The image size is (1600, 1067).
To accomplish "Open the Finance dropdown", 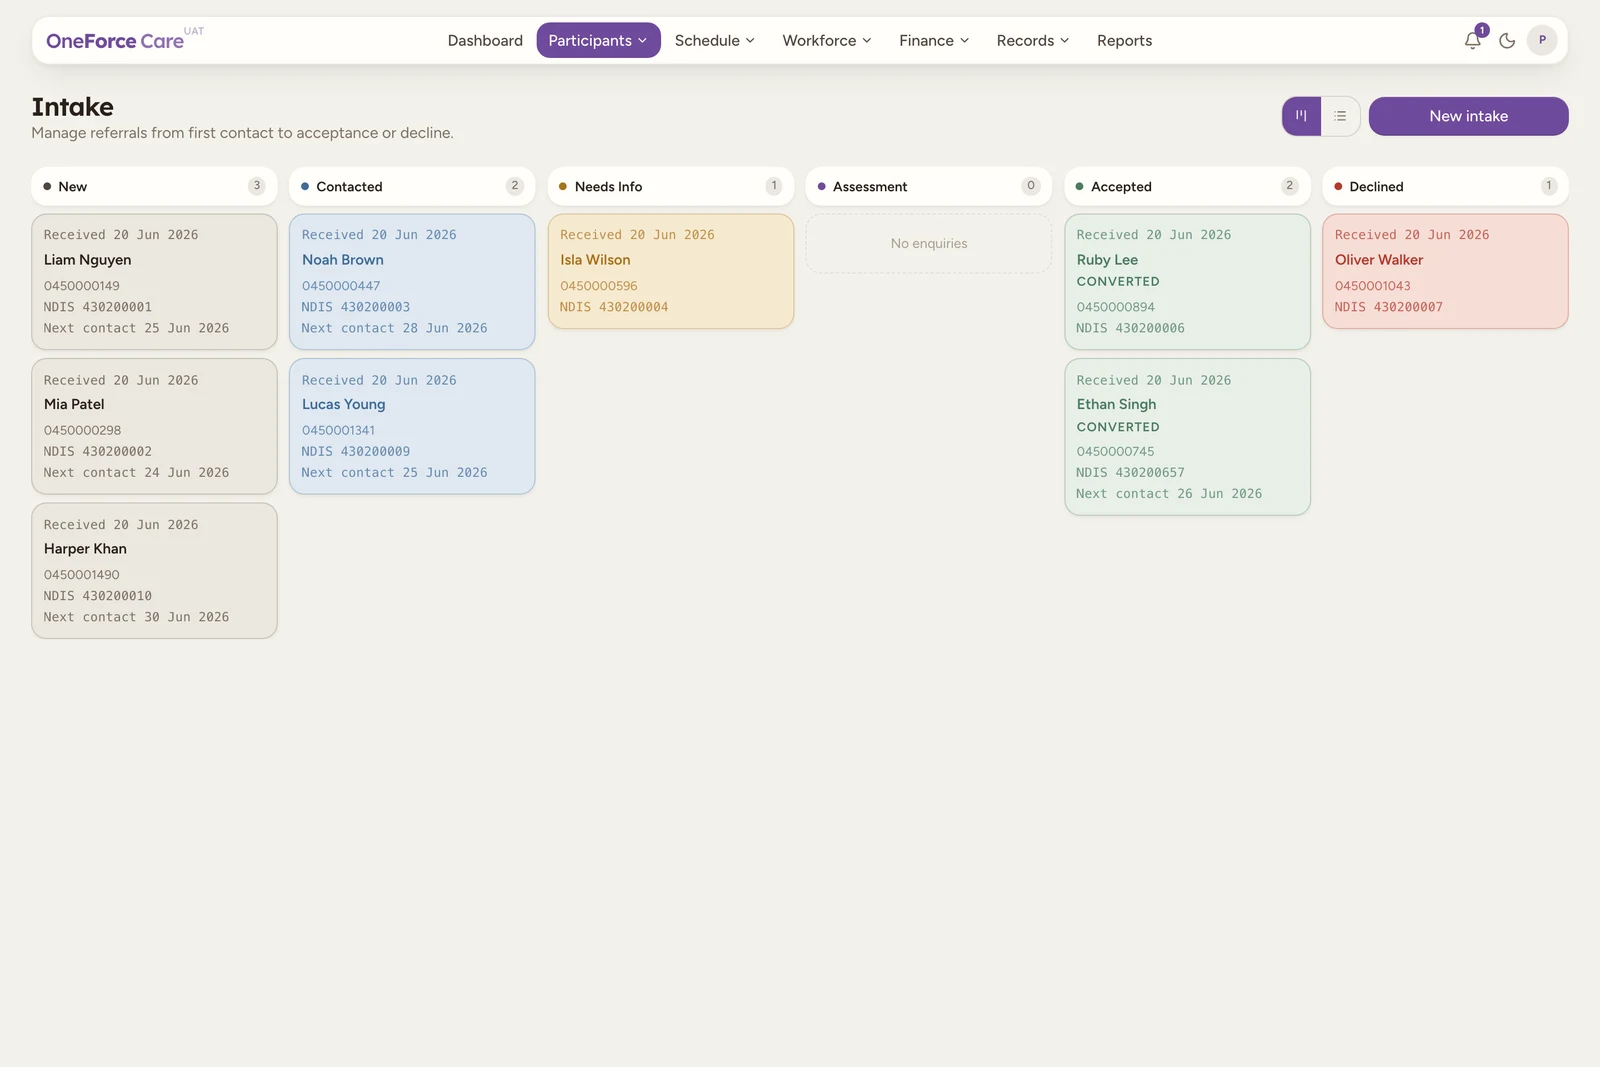I will 934,41.
